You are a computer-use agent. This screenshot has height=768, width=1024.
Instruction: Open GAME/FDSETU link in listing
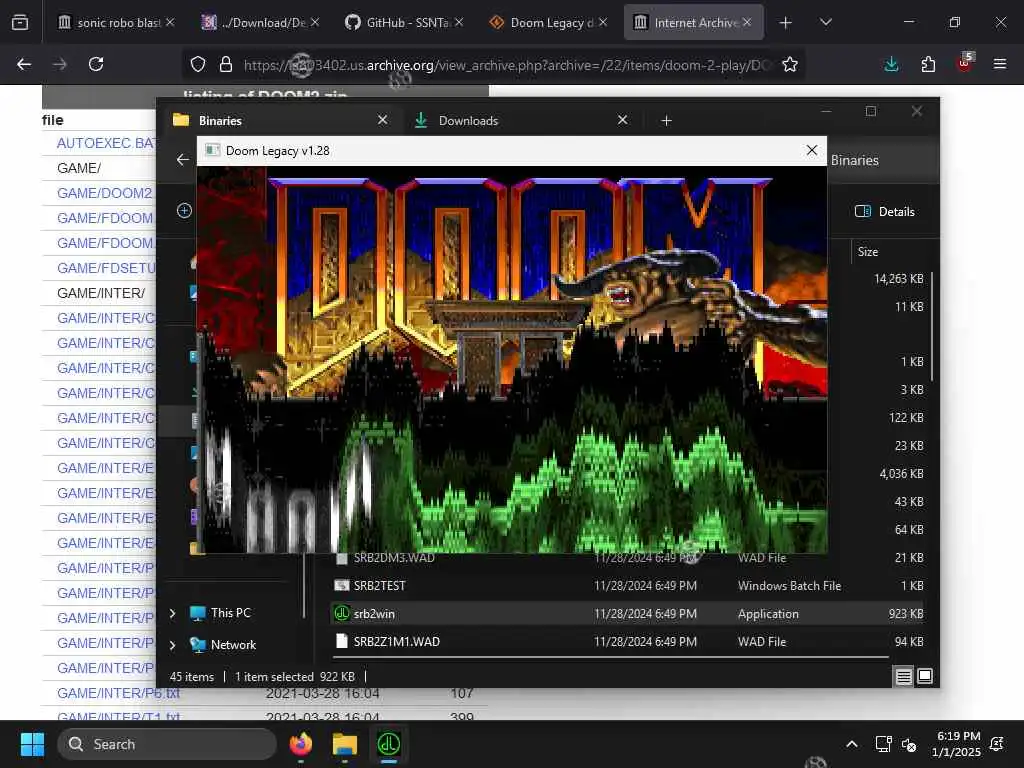[x=106, y=268]
